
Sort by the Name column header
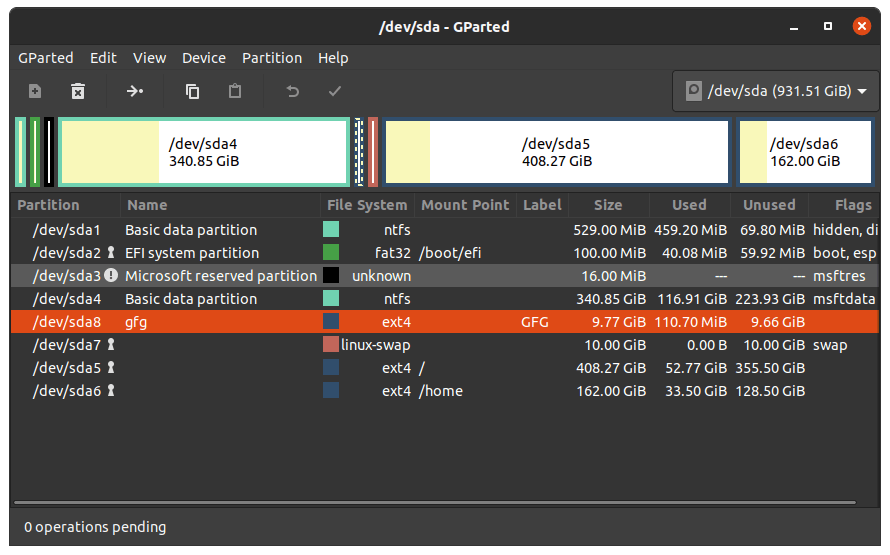click(x=220, y=205)
